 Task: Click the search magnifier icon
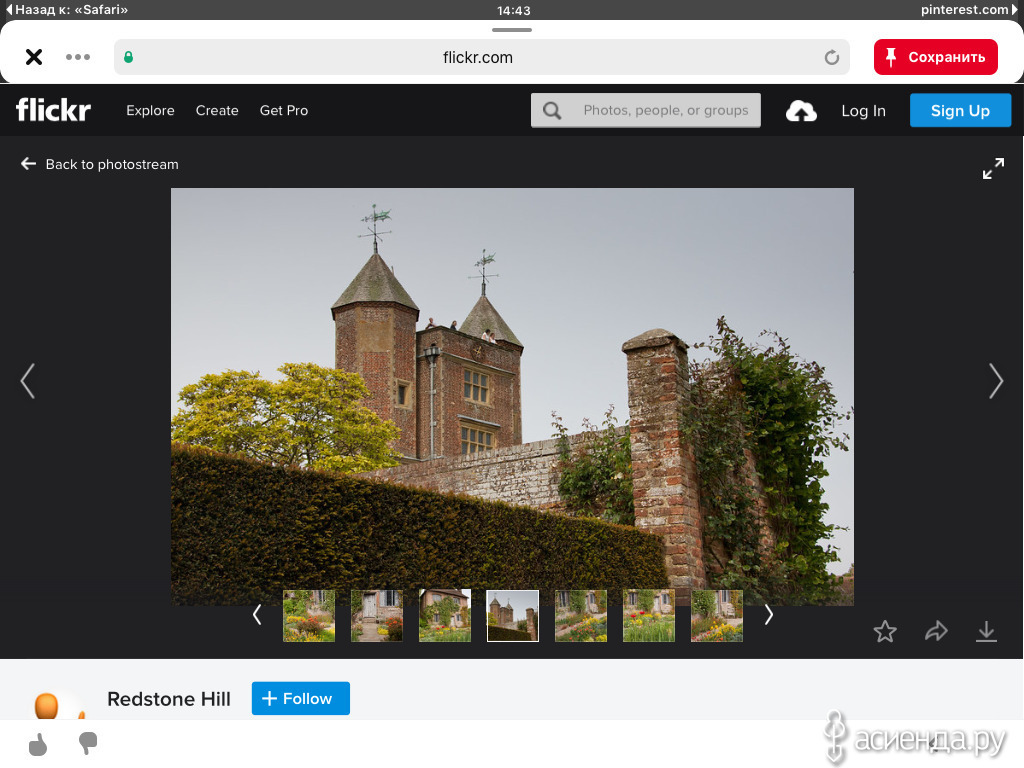(552, 110)
